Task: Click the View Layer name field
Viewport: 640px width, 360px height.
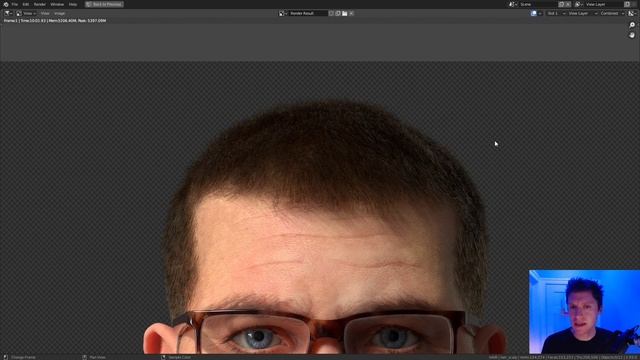Action: [x=604, y=4]
